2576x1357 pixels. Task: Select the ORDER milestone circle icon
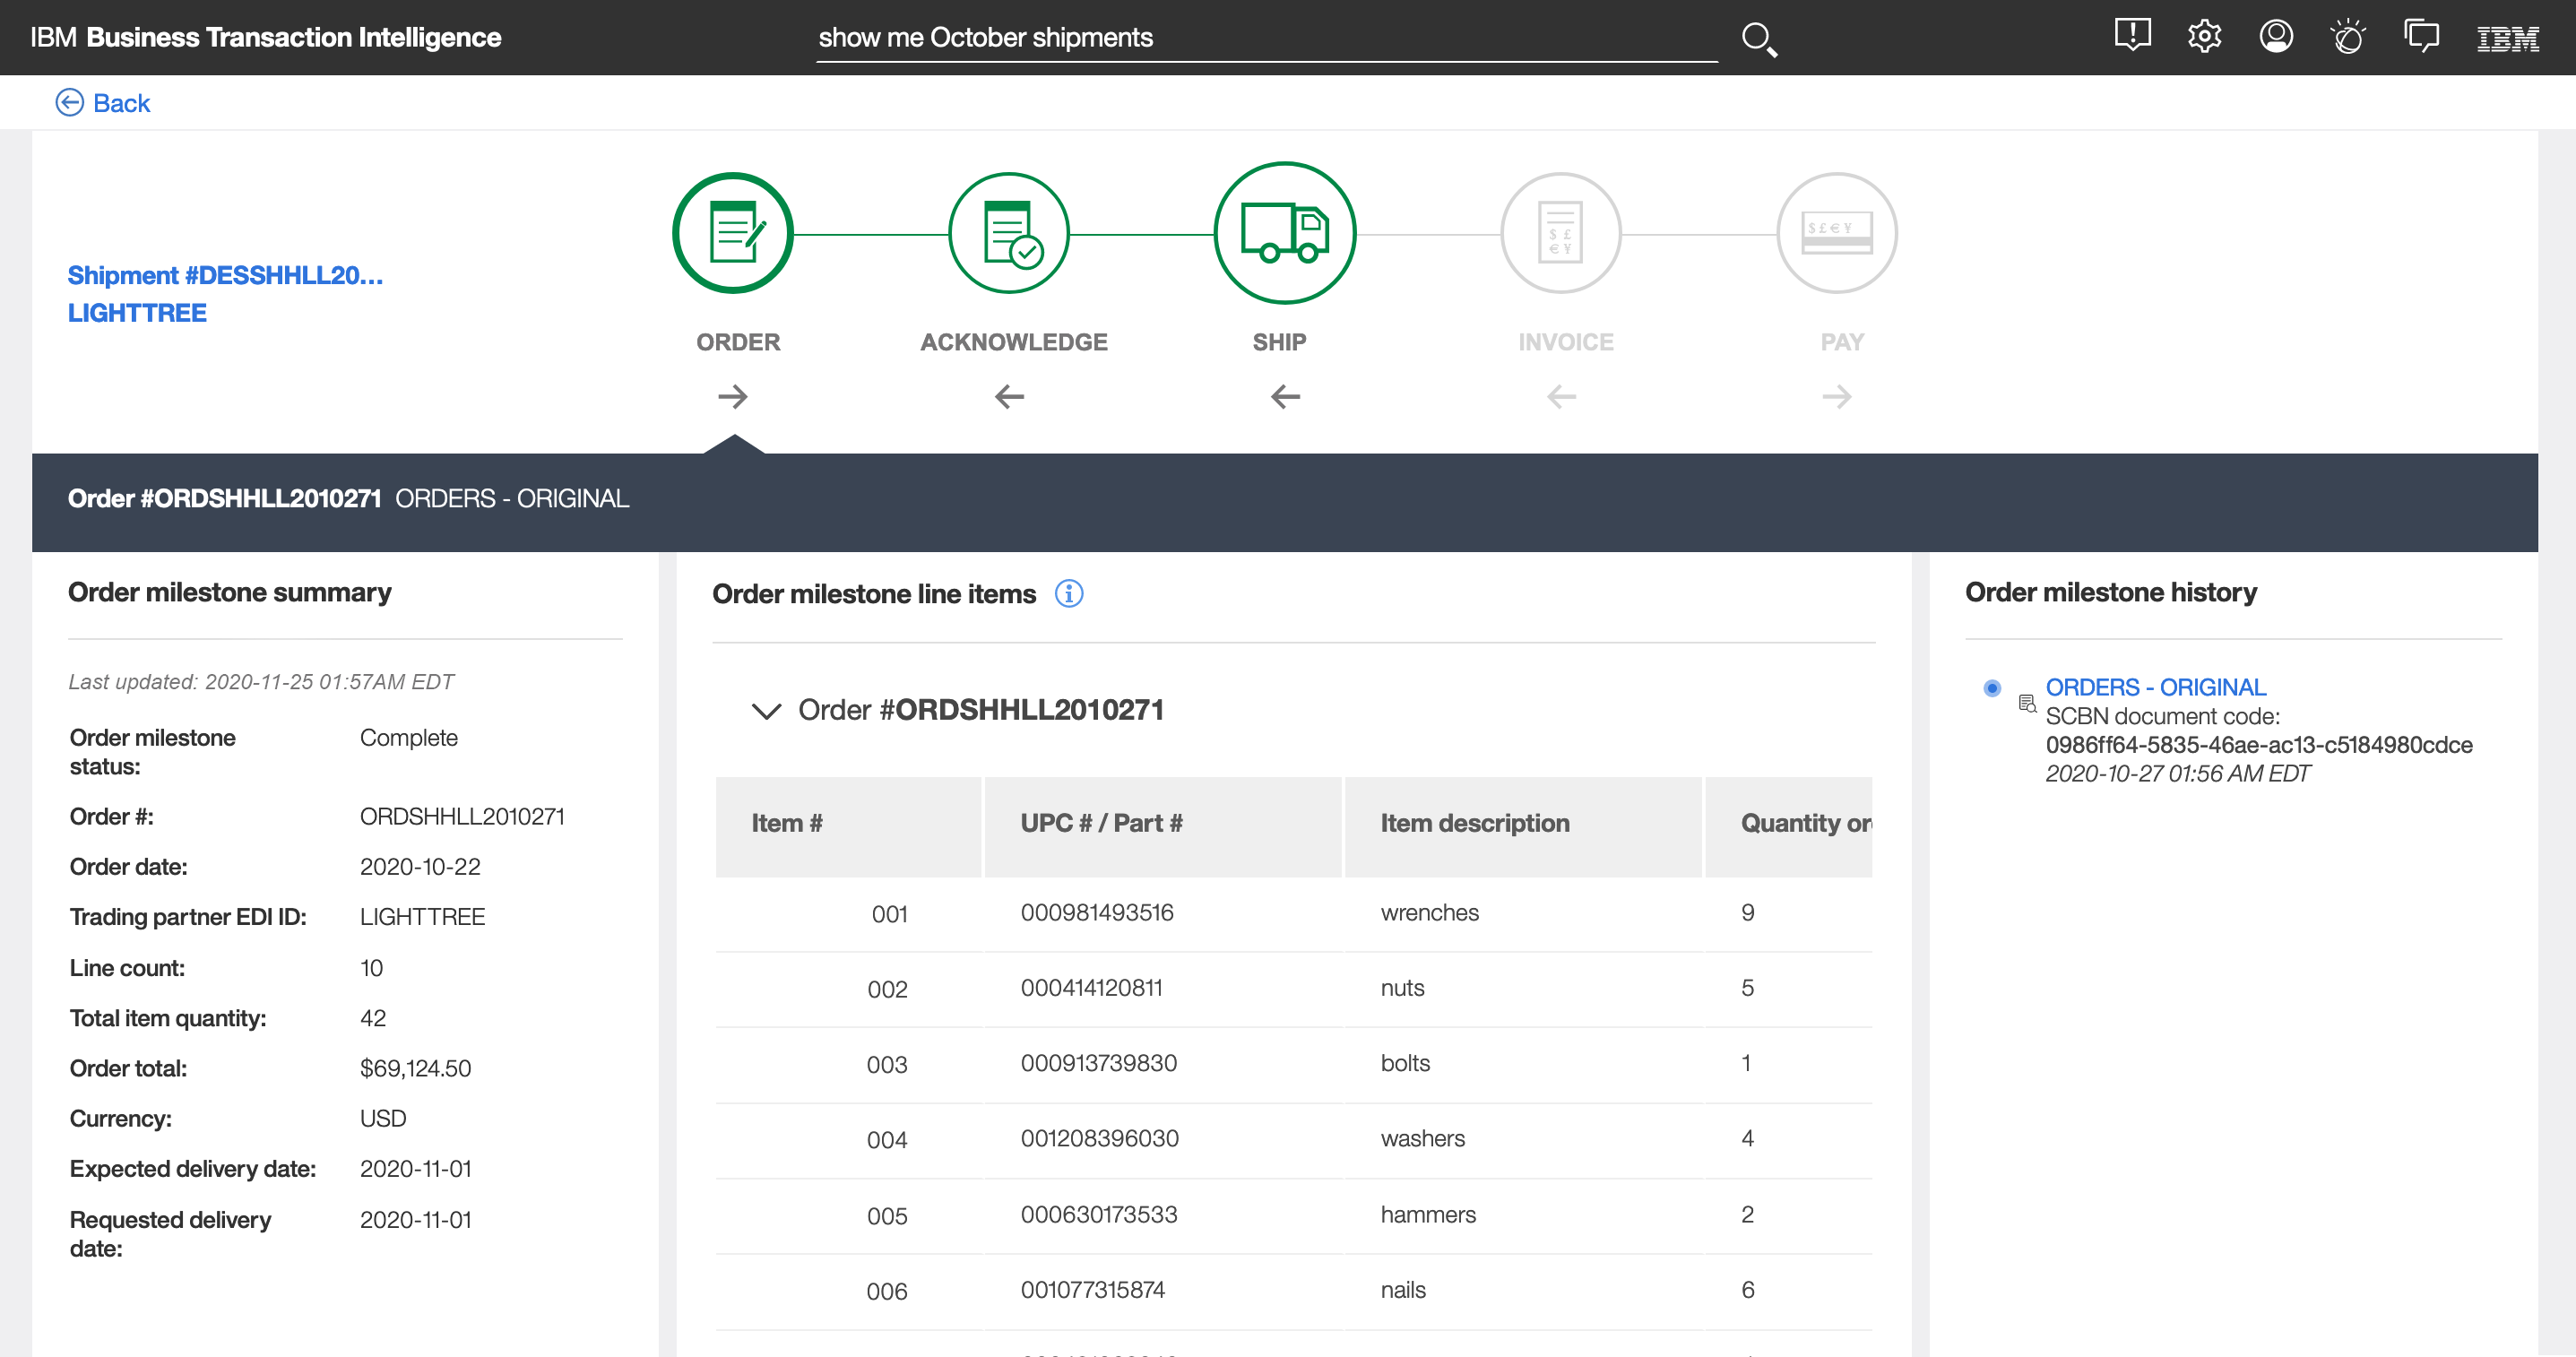click(x=733, y=233)
